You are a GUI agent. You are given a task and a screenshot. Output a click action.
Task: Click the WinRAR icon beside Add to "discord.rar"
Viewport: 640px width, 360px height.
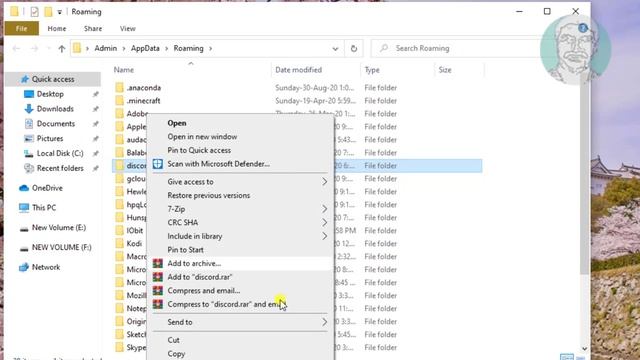(x=158, y=277)
